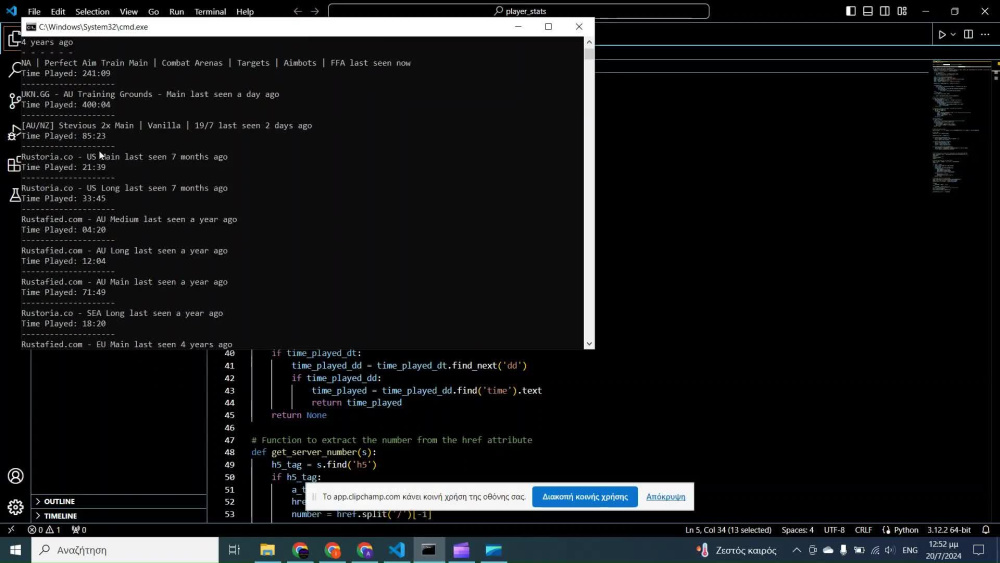
Task: Click Διακοπή κοινής χρήσης stop sharing button
Action: 585,497
